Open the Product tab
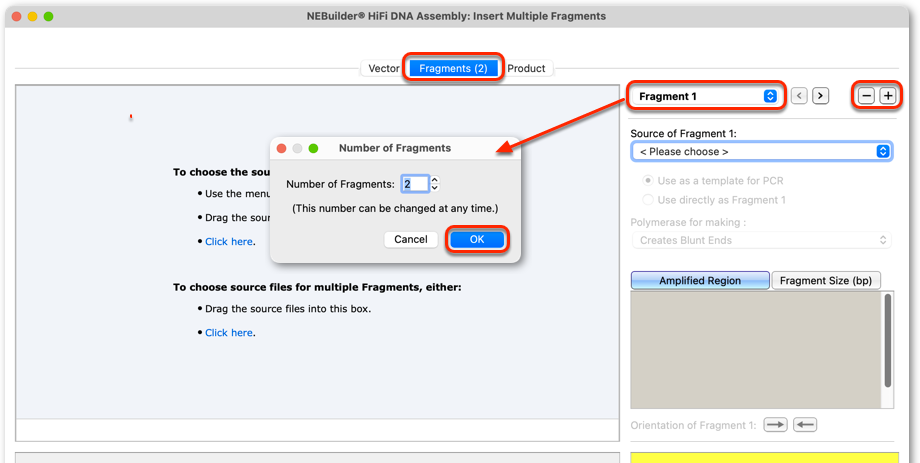920x463 pixels. [526, 69]
